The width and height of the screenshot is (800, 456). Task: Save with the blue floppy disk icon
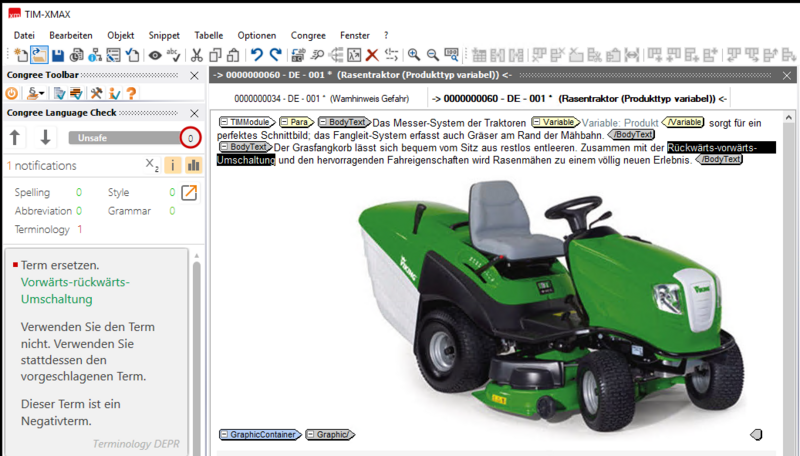click(x=58, y=55)
